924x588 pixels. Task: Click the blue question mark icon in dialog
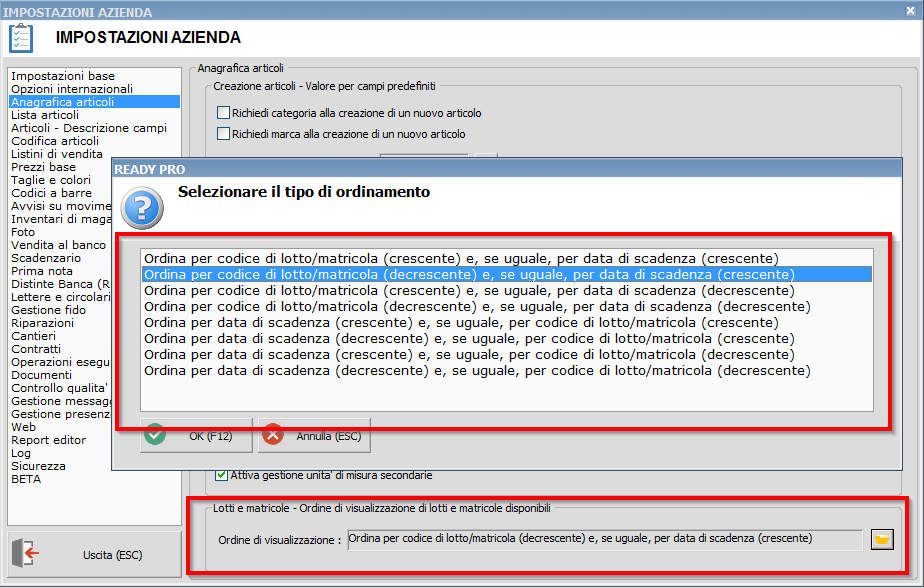pos(142,208)
